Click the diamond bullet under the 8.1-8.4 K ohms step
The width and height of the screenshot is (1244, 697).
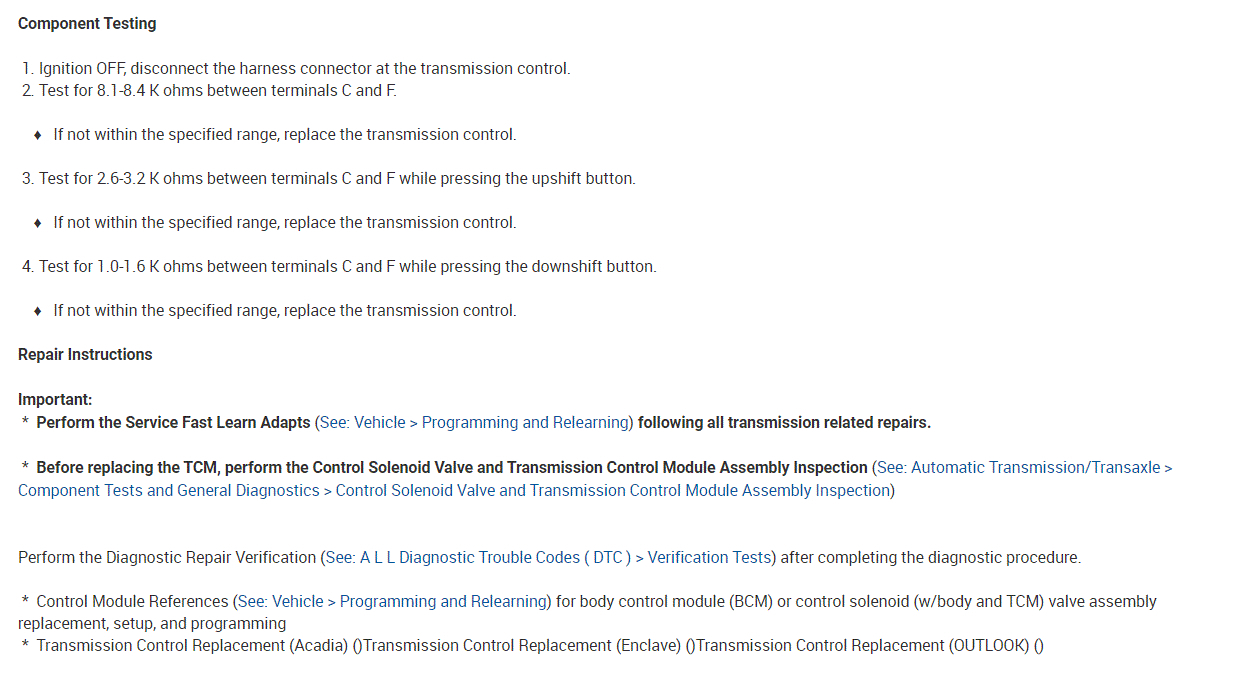(x=38, y=135)
